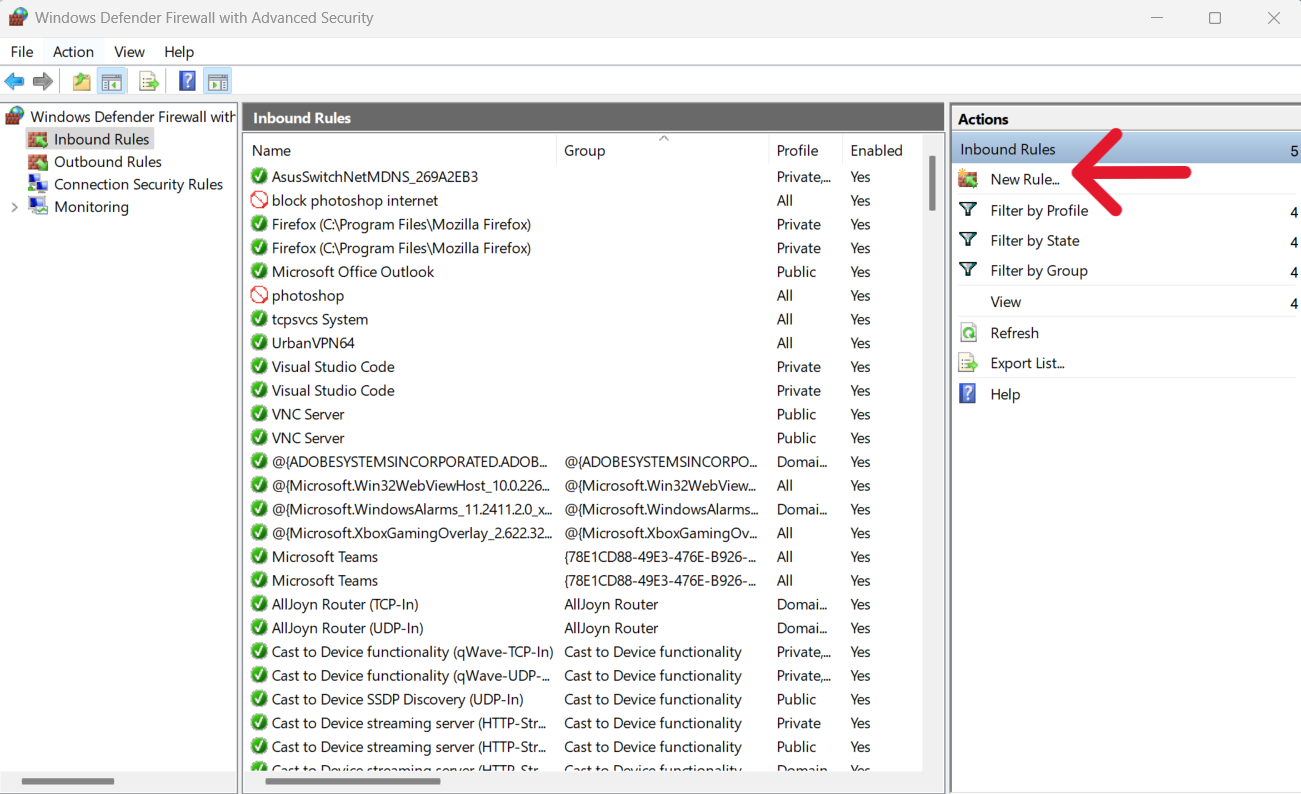1301x794 pixels.
Task: Click Profile cell 'Public' in Microsoft Office Outlook row
Action: pyautogui.click(x=797, y=272)
